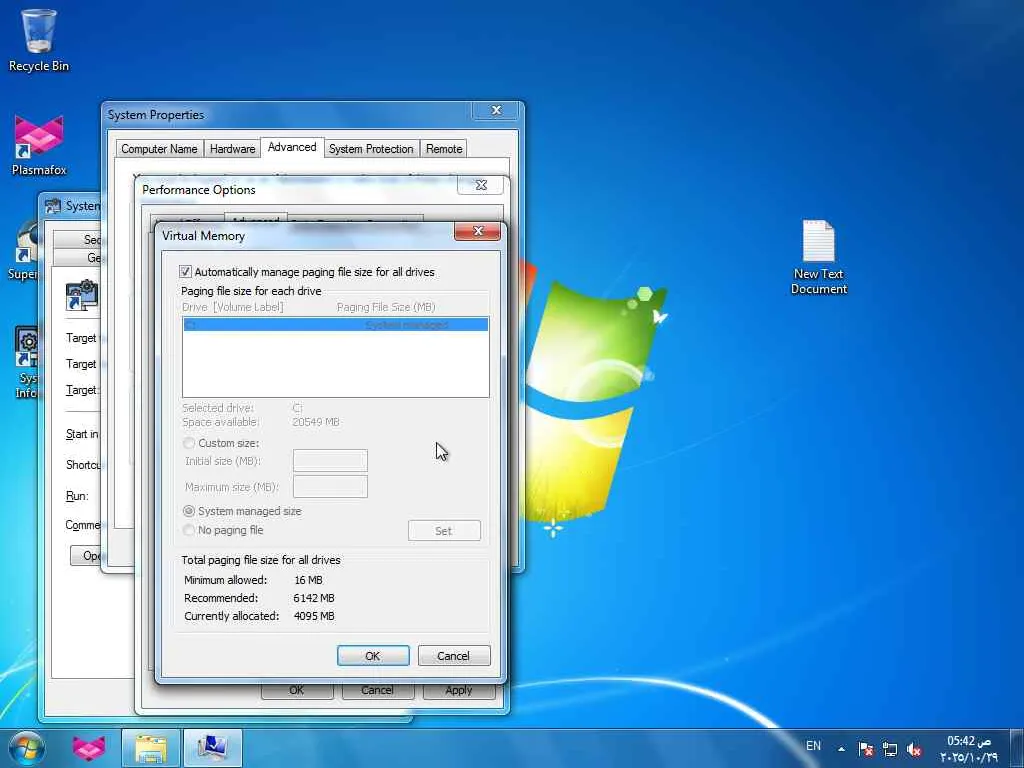Choose the No paging file option
The height and width of the screenshot is (768, 1024).
(189, 530)
